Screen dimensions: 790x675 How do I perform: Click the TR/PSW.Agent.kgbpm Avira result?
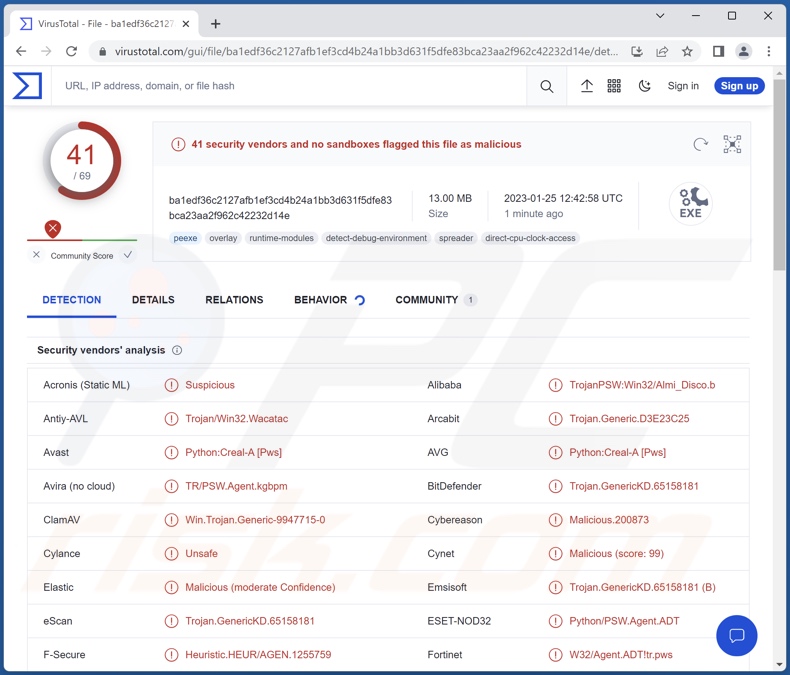(x=236, y=487)
